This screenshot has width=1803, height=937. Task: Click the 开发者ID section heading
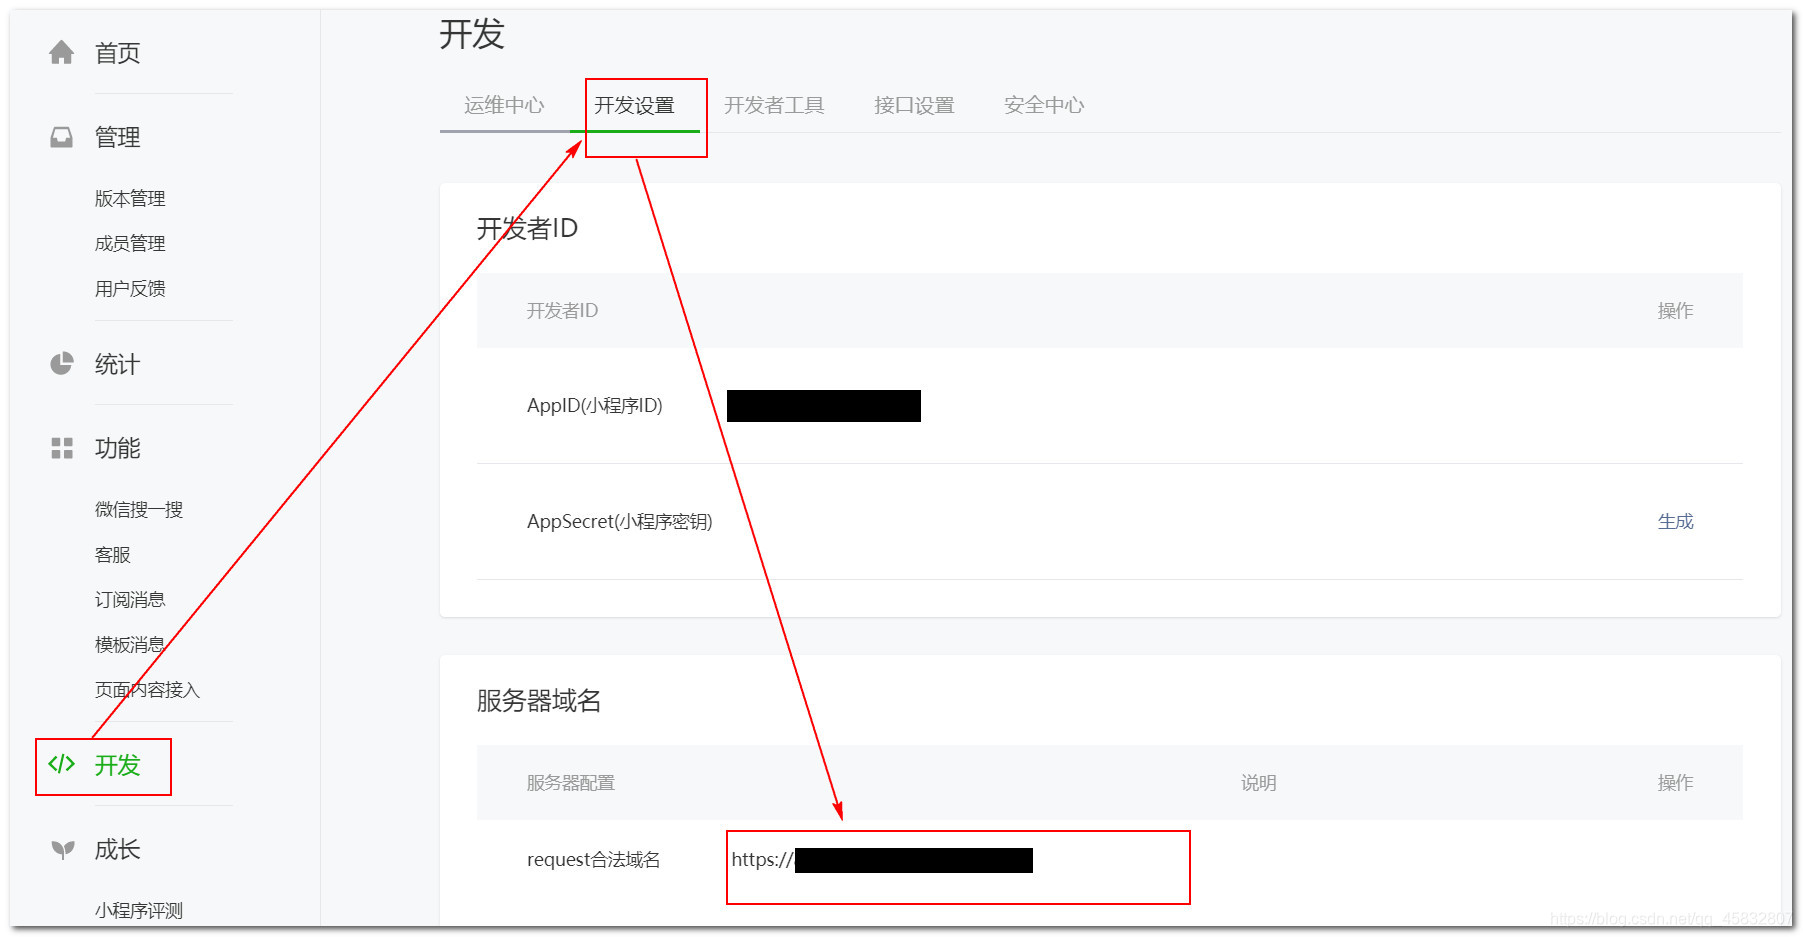[527, 229]
